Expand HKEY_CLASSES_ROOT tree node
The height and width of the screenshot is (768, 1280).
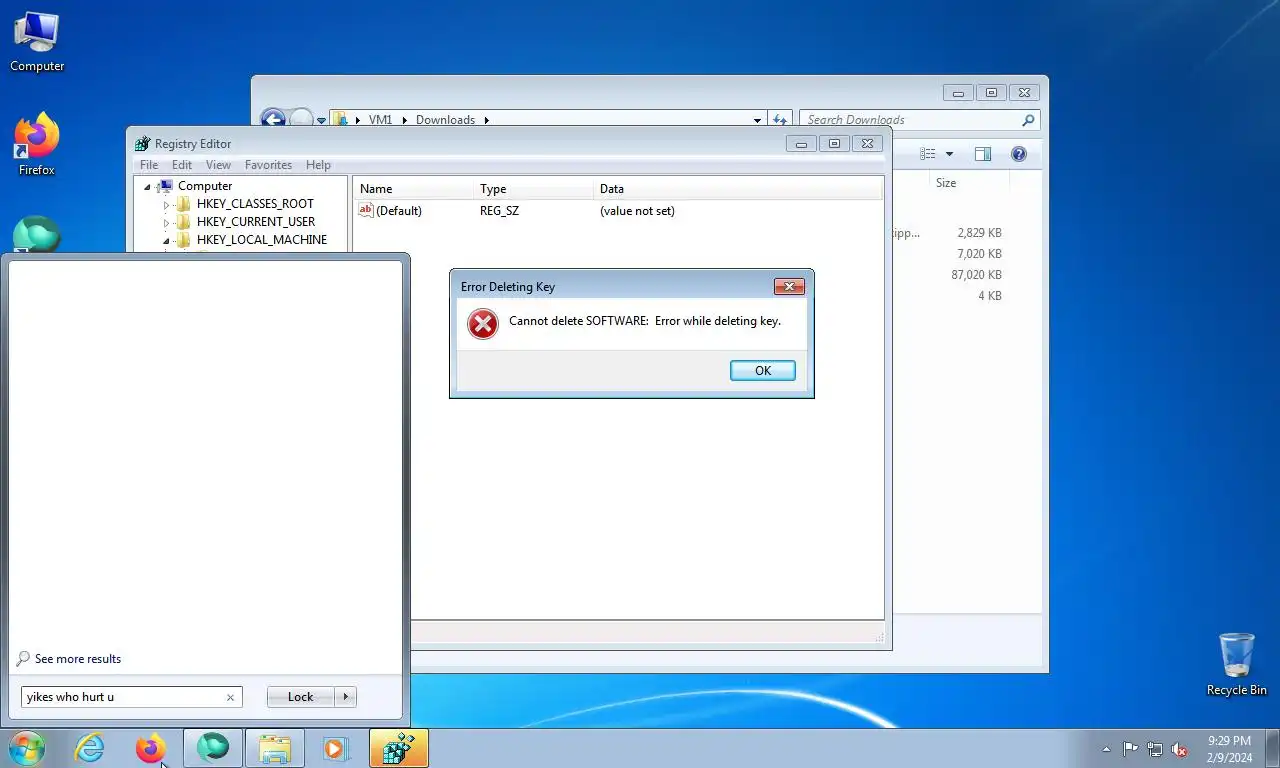166,204
